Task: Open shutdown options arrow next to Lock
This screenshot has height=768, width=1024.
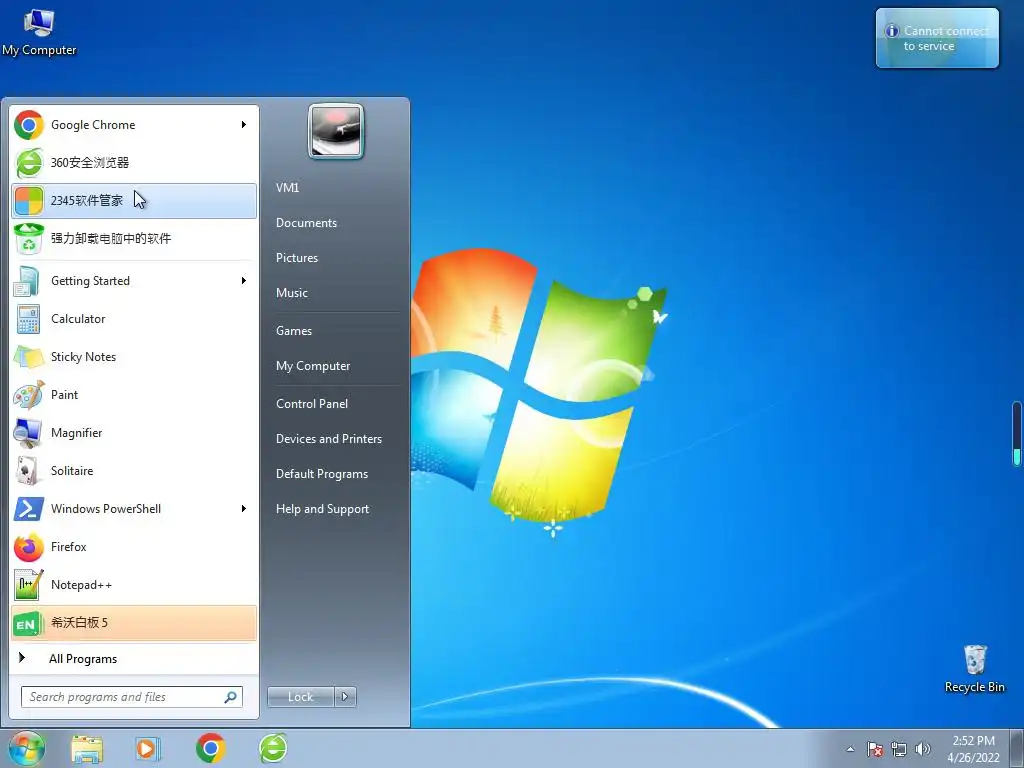Action: (345, 697)
